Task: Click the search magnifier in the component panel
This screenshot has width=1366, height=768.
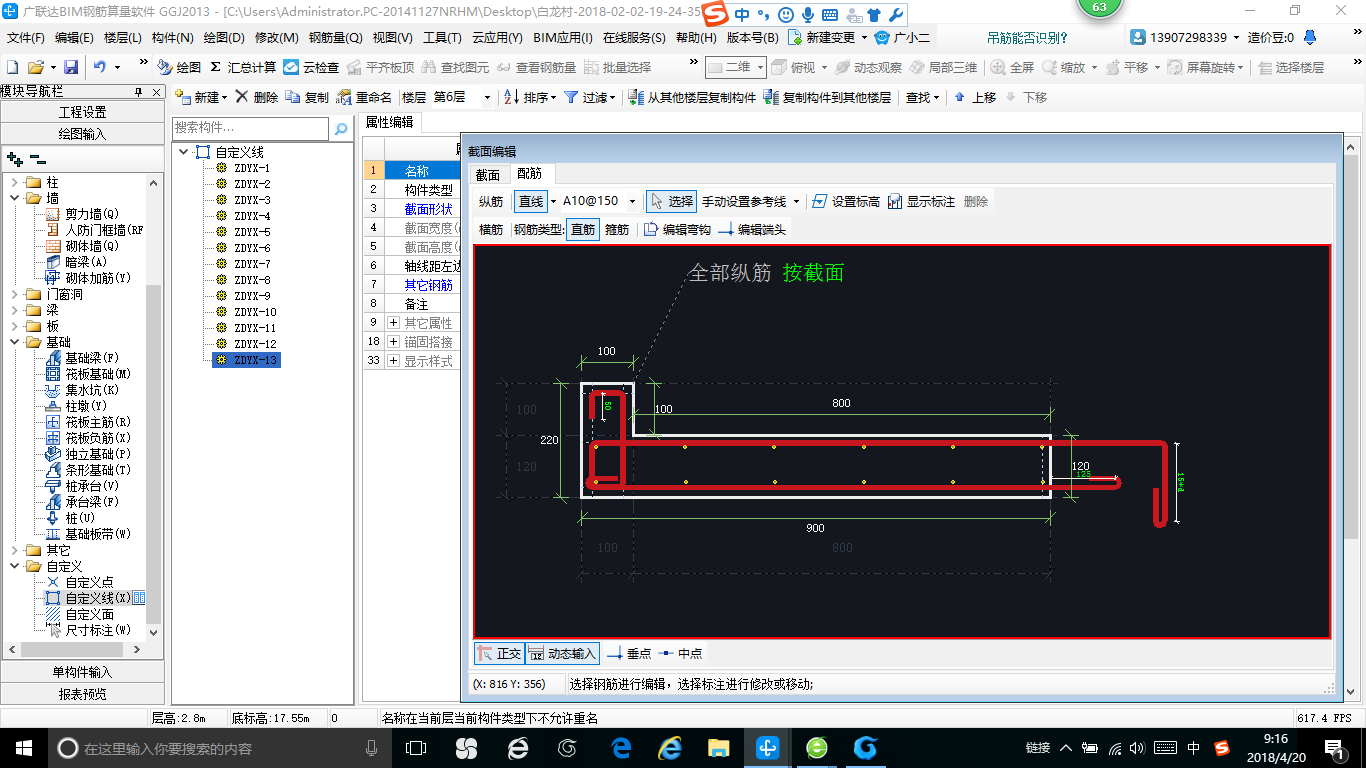Action: (341, 128)
